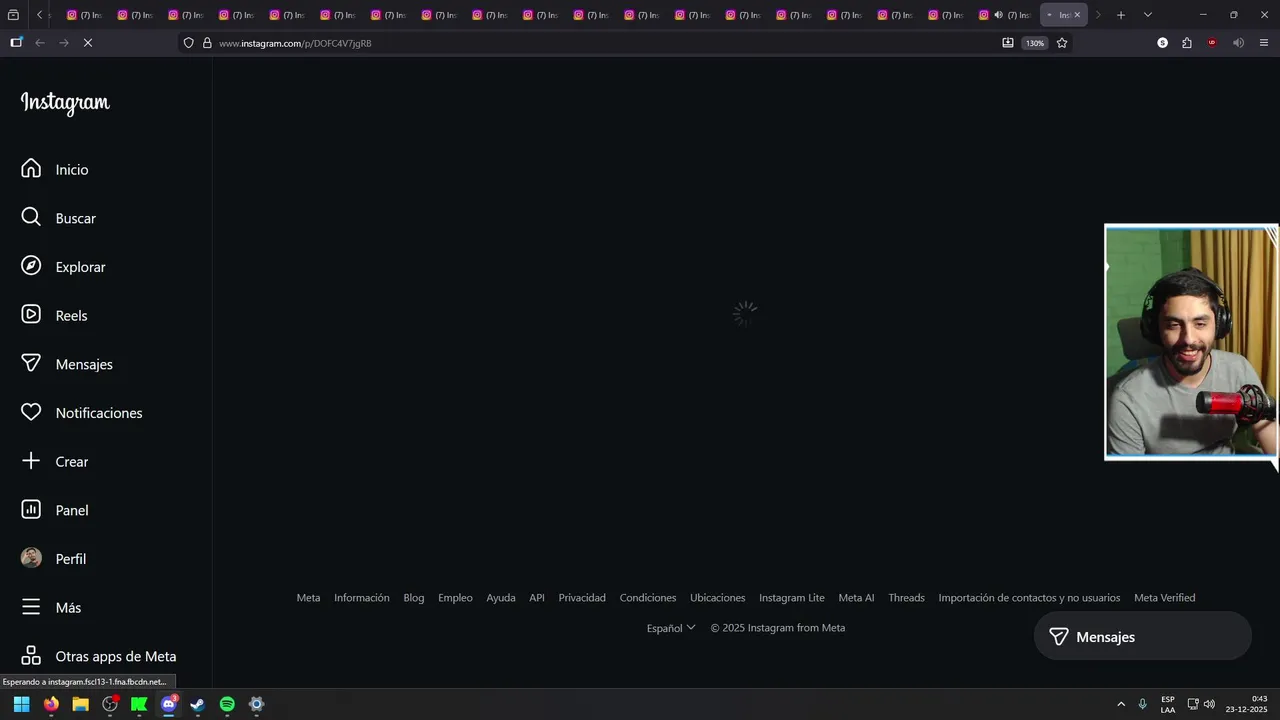Show Notificaciones heart item
The width and height of the screenshot is (1280, 720).
82,412
